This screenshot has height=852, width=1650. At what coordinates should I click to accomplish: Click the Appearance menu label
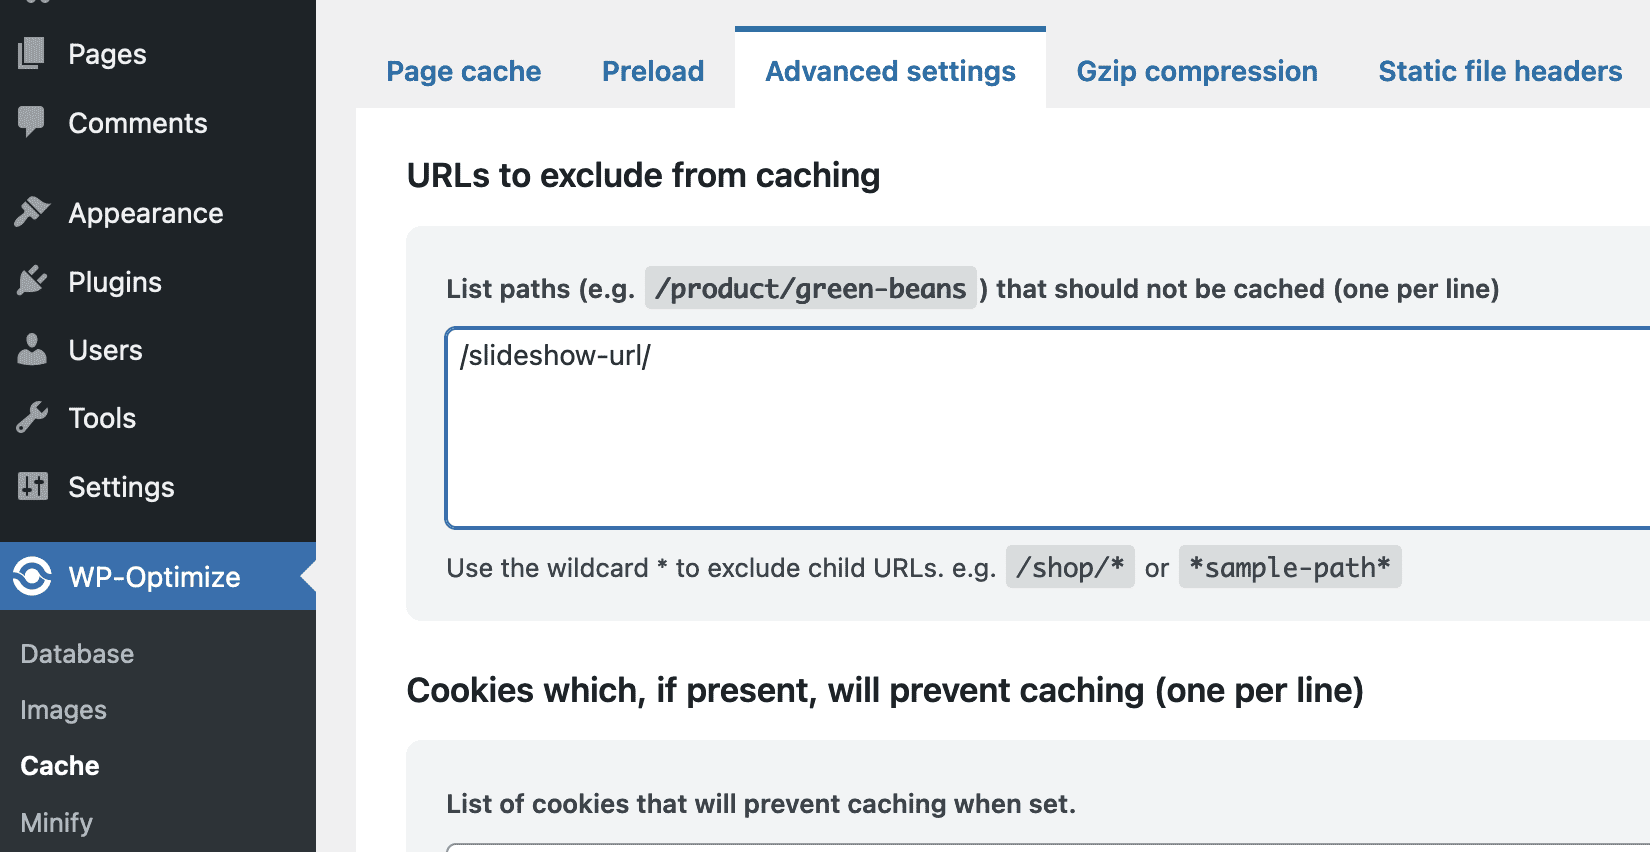pos(146,213)
